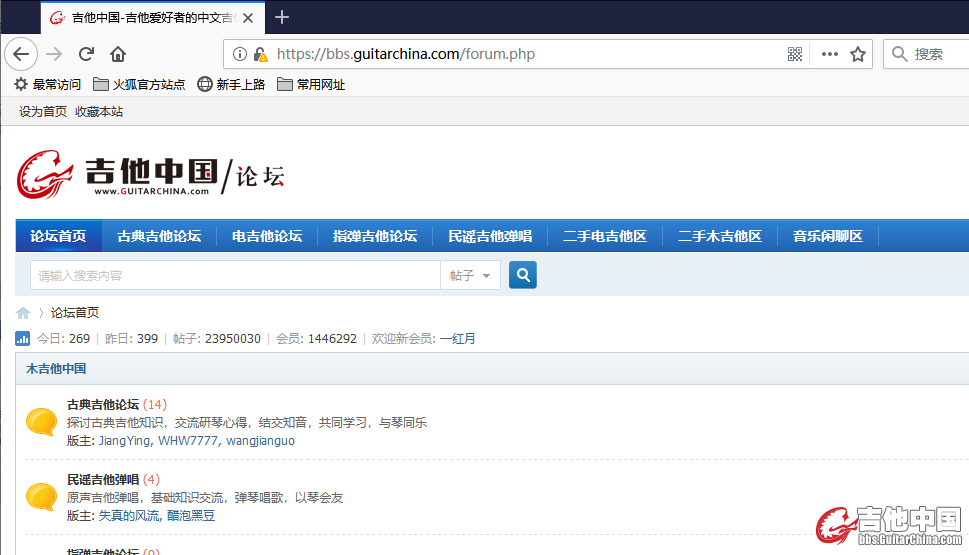Screen dimensions: 969x555
Task: Click 设为首页 link
Action: (x=43, y=112)
